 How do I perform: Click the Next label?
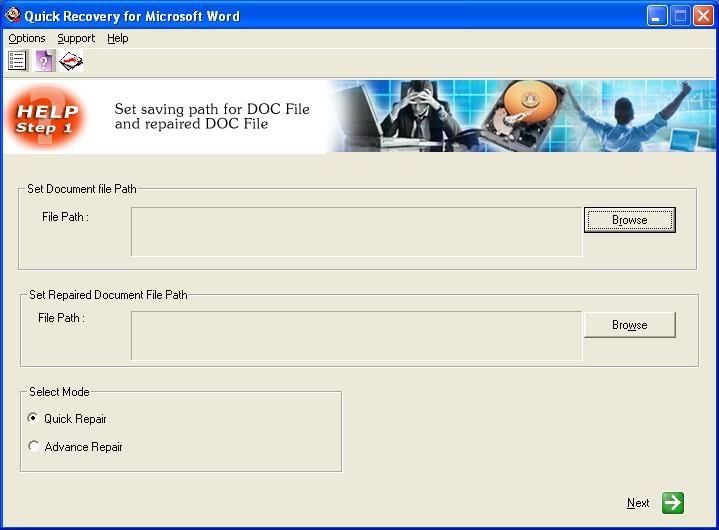pyautogui.click(x=638, y=503)
